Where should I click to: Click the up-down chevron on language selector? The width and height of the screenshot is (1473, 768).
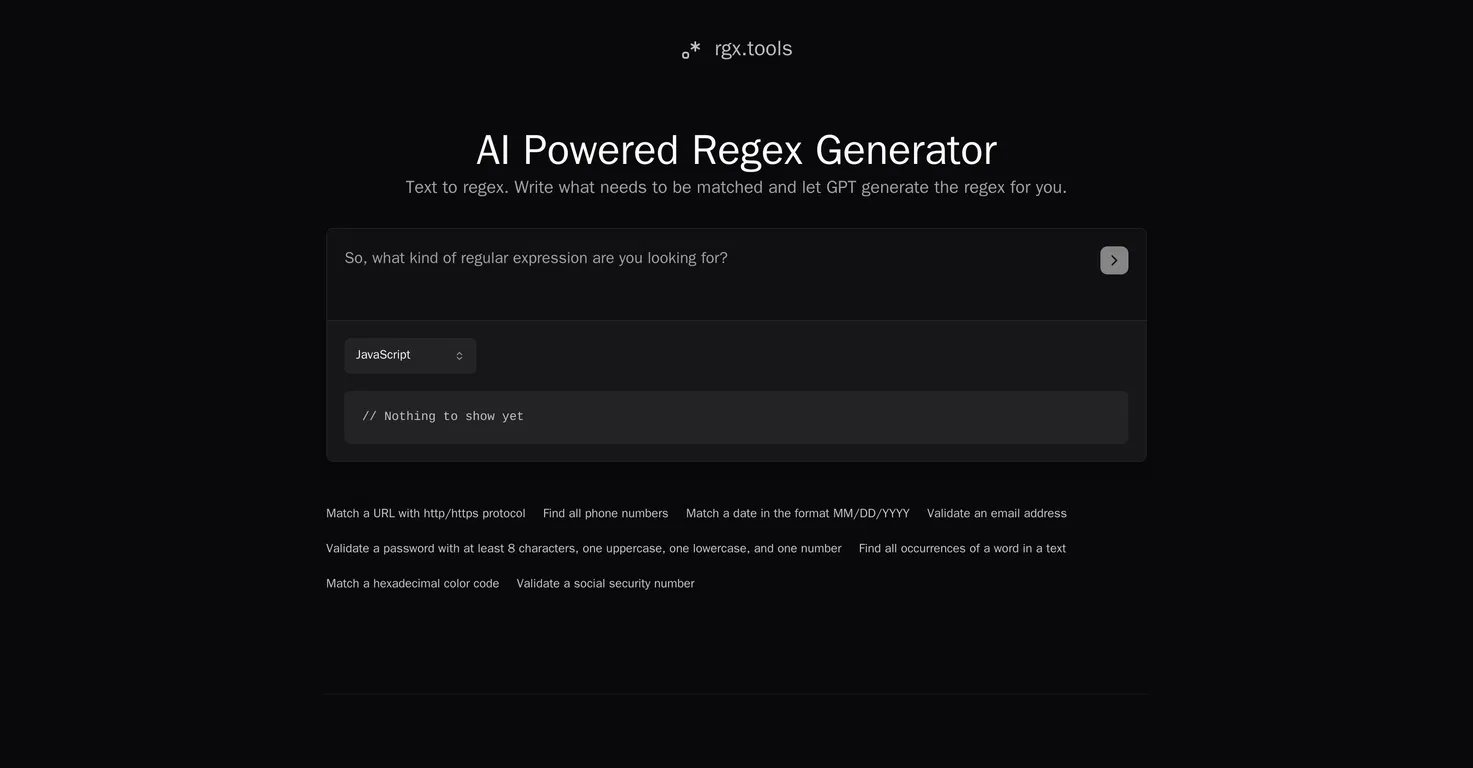pyautogui.click(x=459, y=356)
